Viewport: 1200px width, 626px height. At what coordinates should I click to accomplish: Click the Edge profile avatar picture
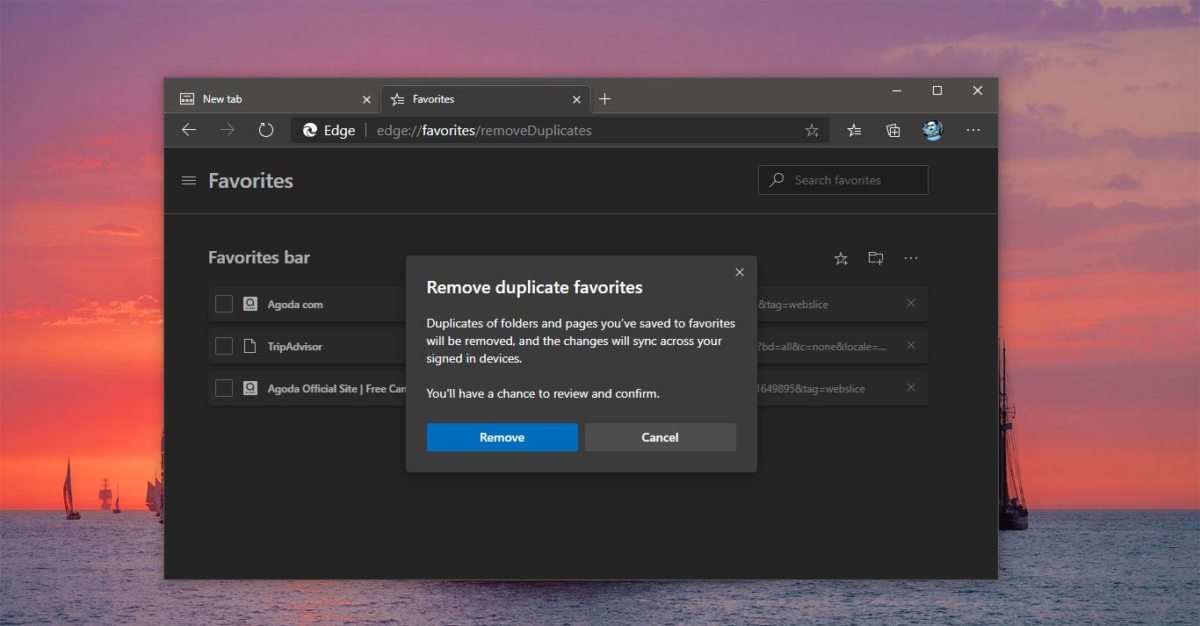point(932,130)
